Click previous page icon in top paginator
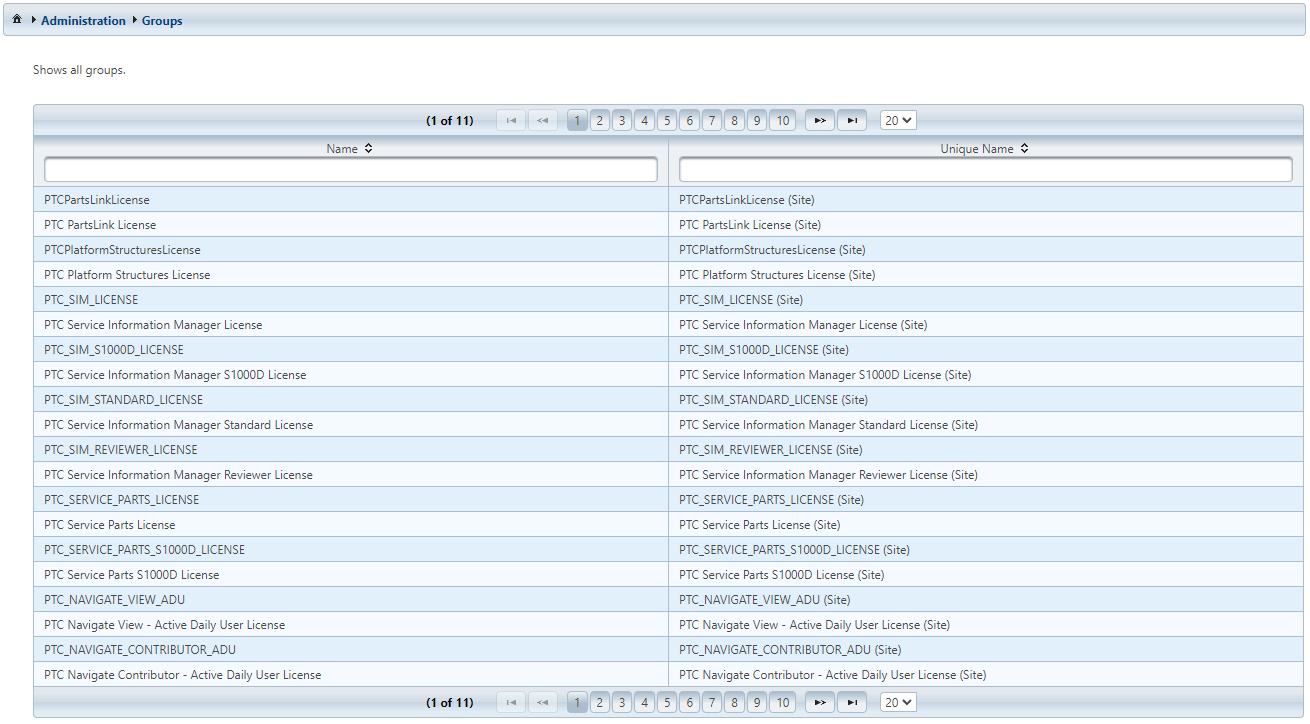 (542, 121)
